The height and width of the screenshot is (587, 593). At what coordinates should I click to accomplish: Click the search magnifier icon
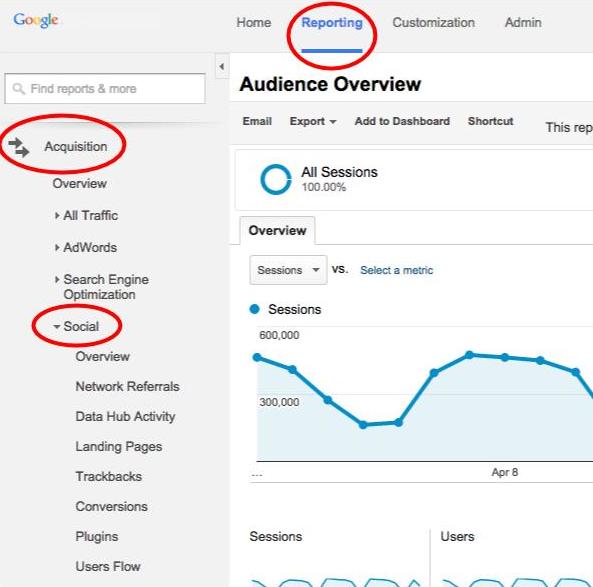(x=18, y=89)
